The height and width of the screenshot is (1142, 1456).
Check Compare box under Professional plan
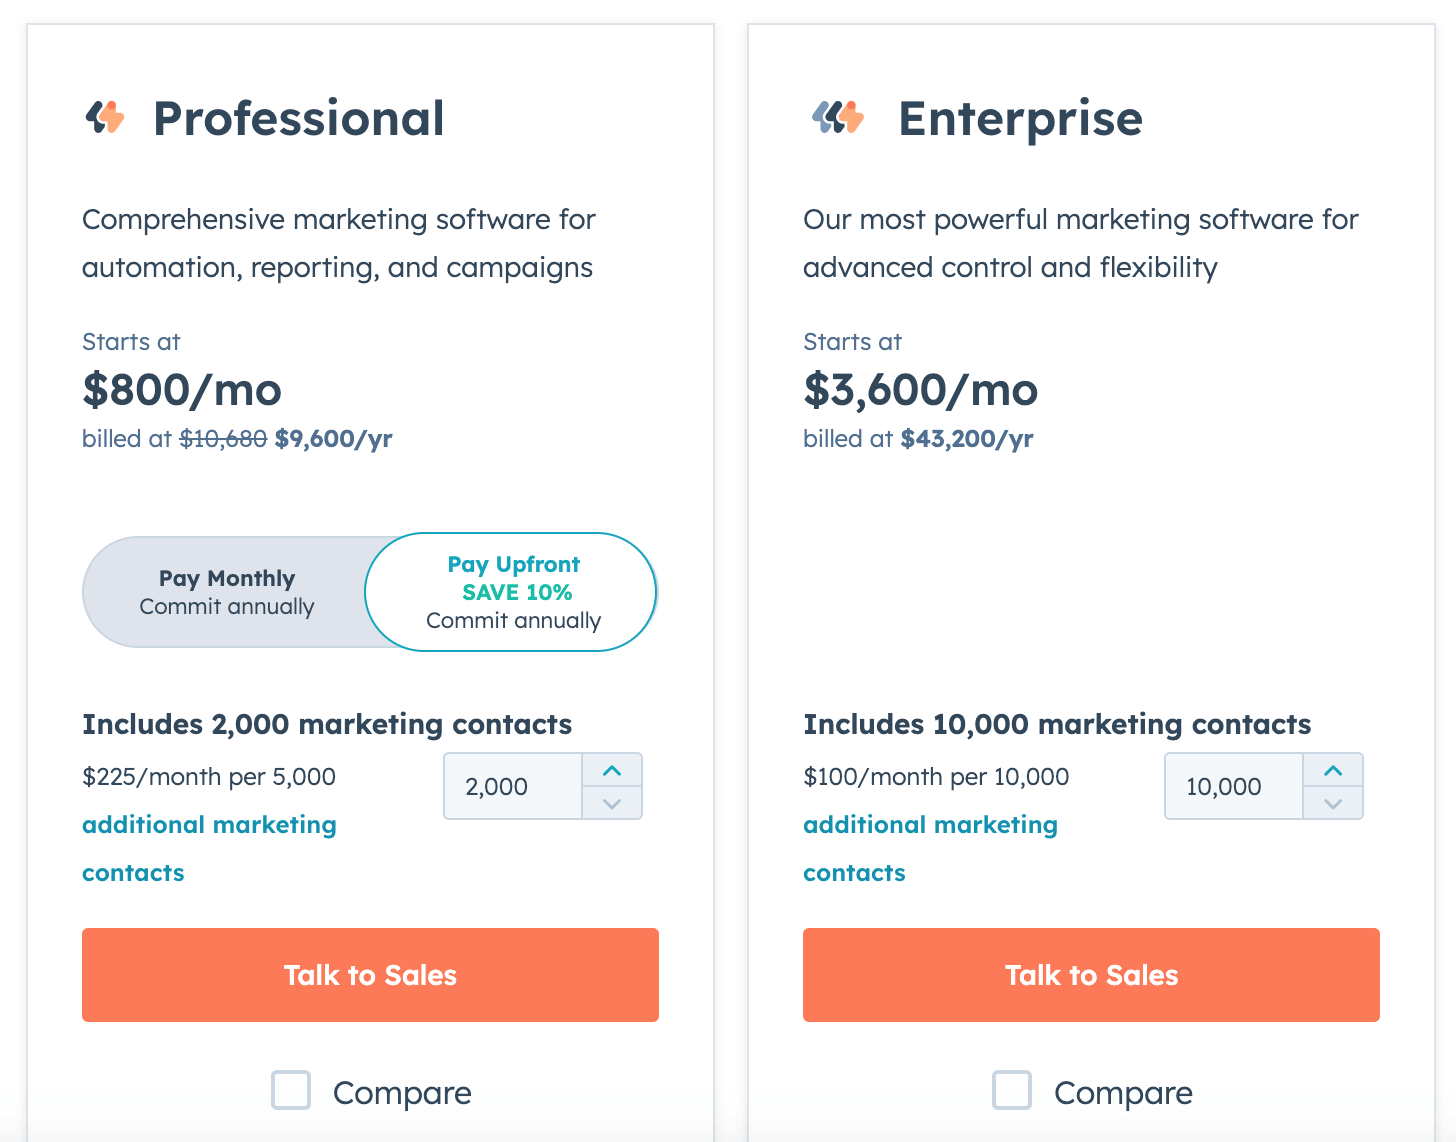click(291, 1090)
